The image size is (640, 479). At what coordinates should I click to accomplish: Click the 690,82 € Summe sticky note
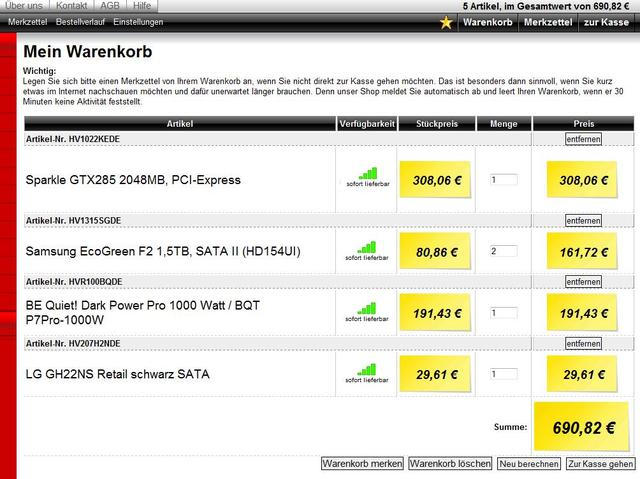coord(582,426)
